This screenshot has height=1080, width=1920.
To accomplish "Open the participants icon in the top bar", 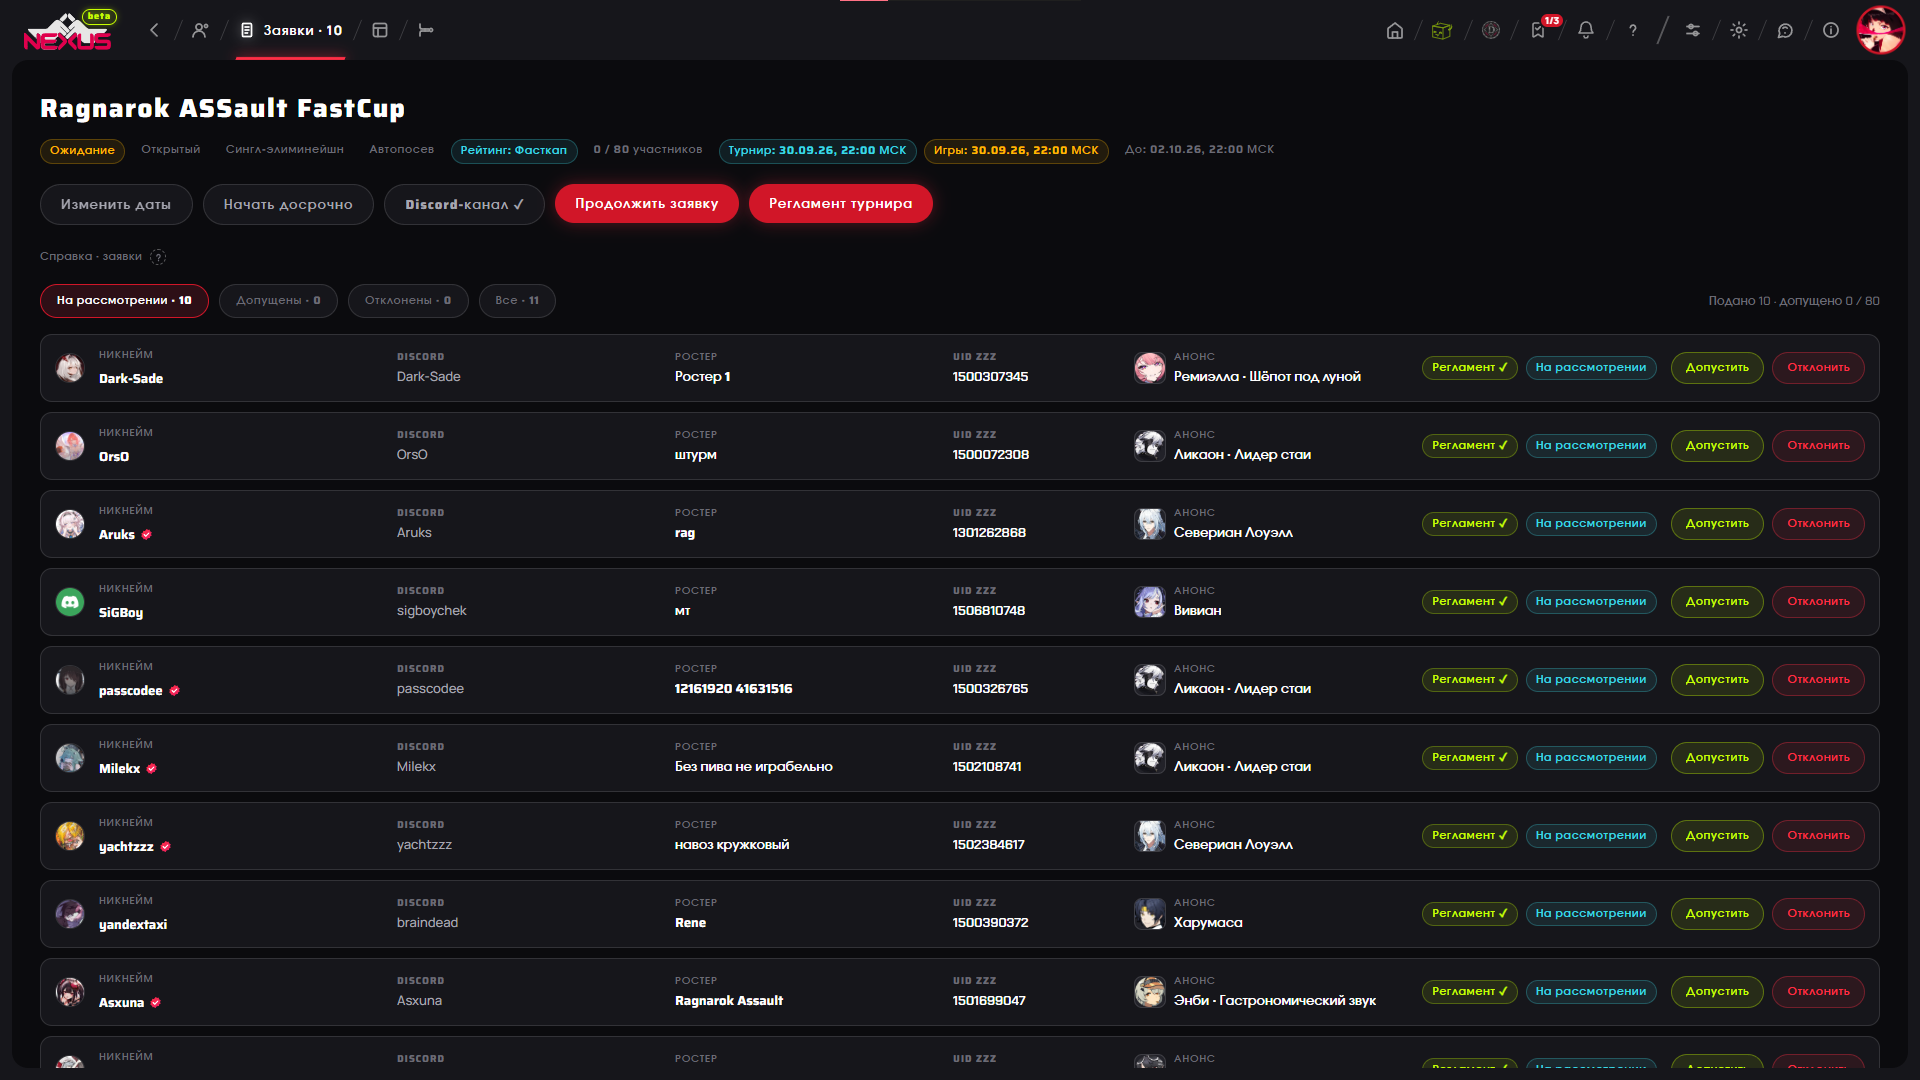I will point(200,30).
